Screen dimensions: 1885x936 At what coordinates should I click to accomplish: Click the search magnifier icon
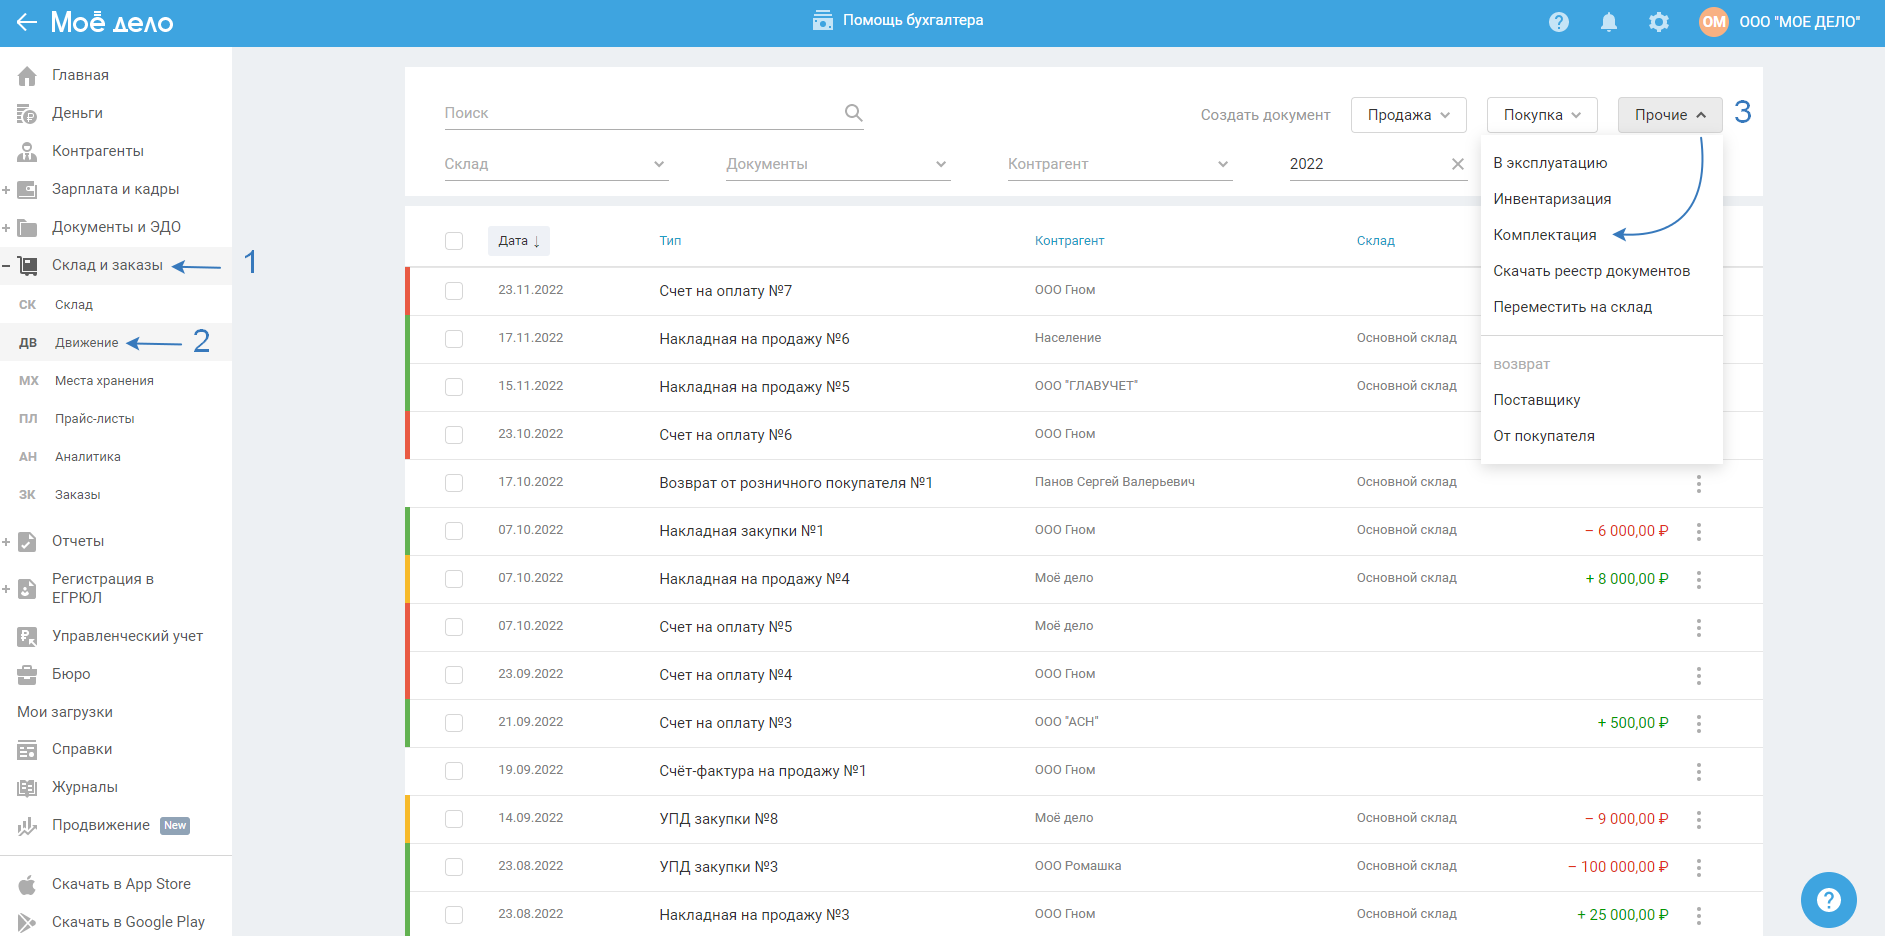853,113
